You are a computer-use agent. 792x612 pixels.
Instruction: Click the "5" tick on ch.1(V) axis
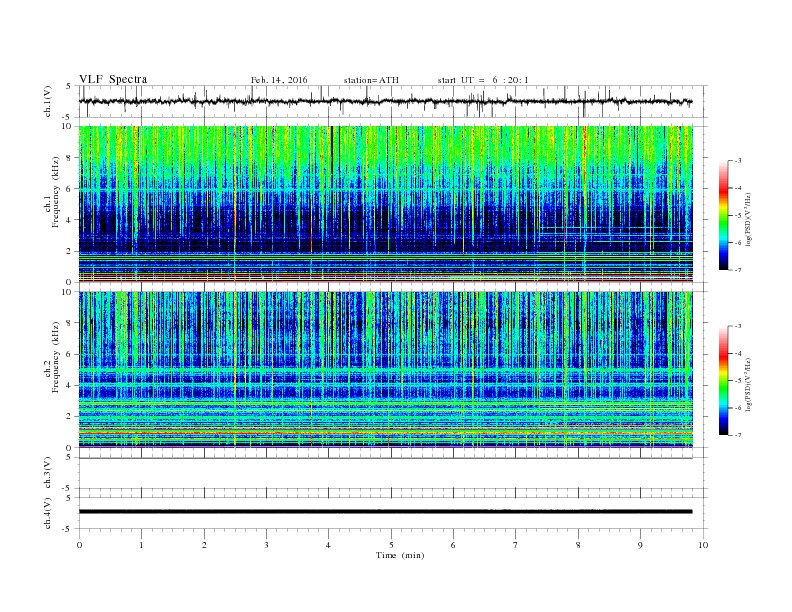point(70,86)
